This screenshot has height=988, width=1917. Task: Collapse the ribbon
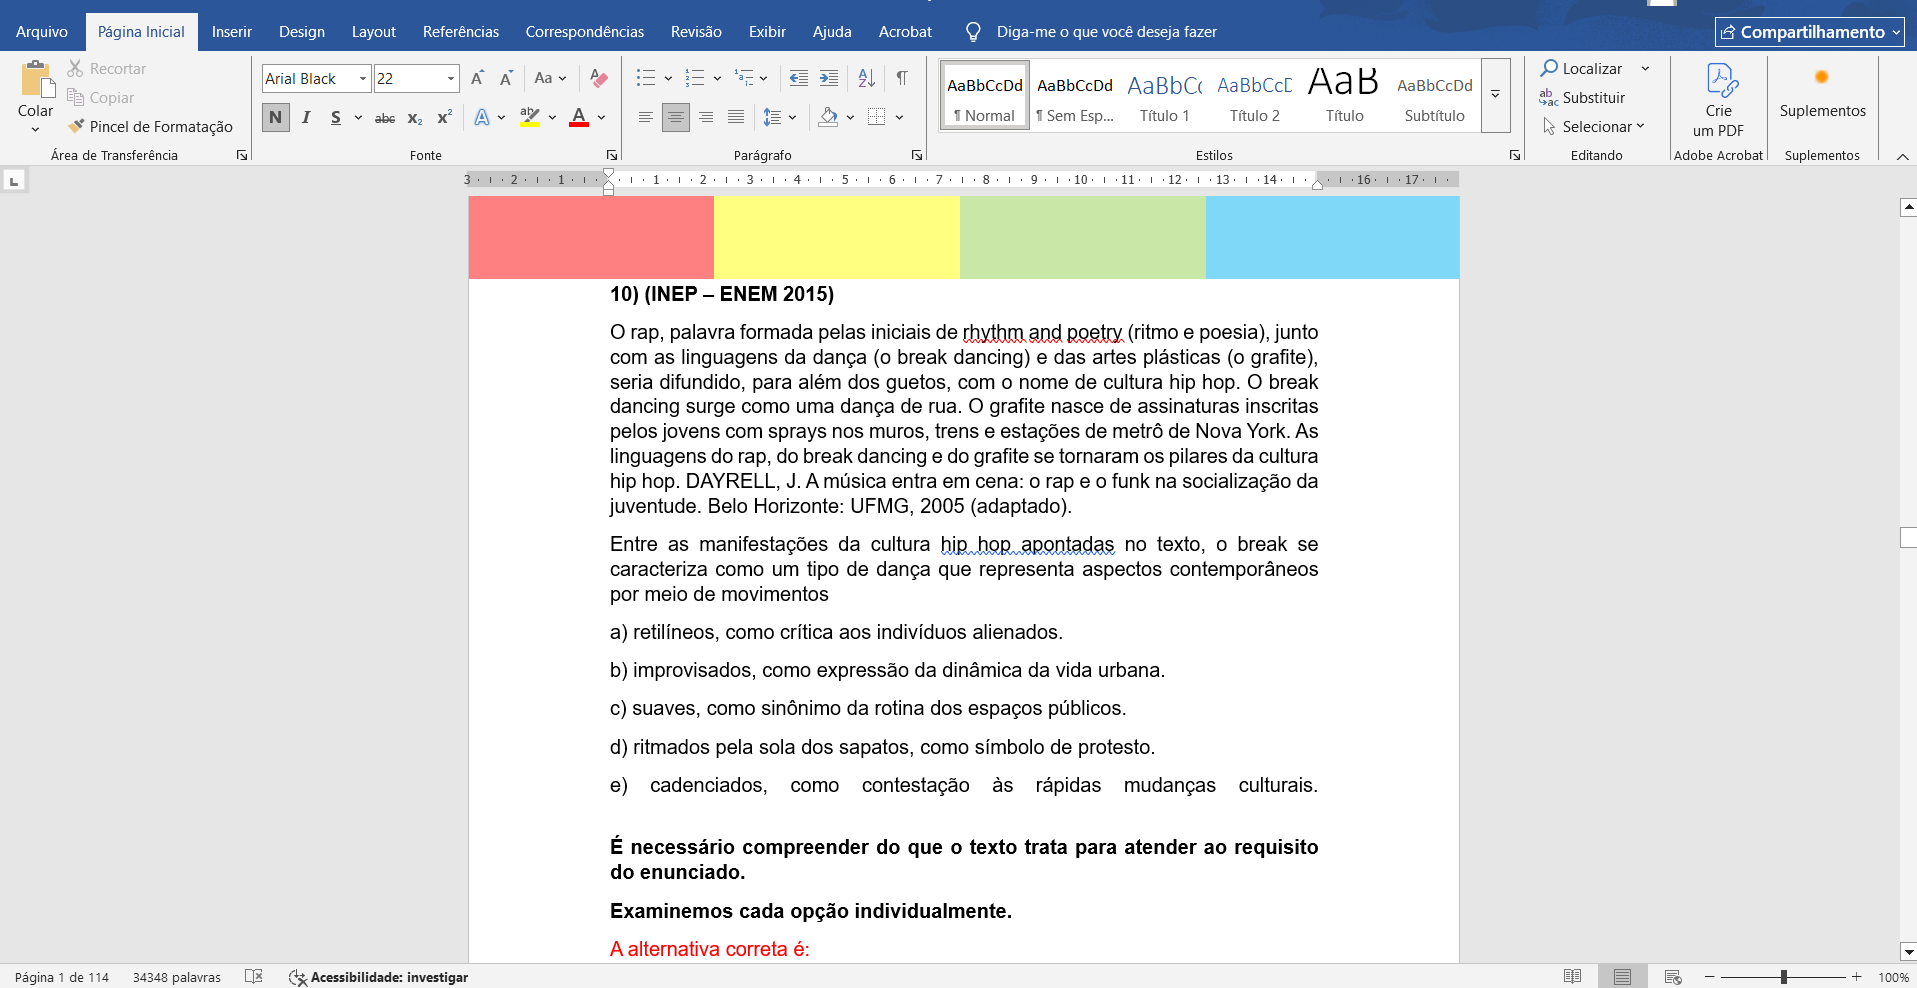[1902, 156]
